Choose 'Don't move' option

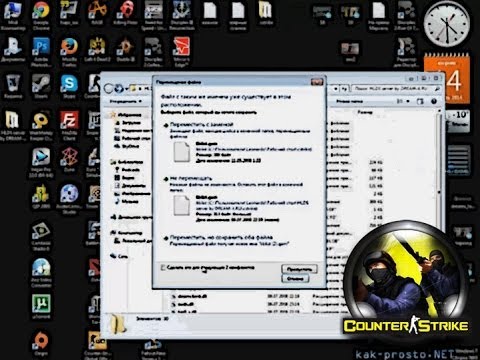coord(191,178)
